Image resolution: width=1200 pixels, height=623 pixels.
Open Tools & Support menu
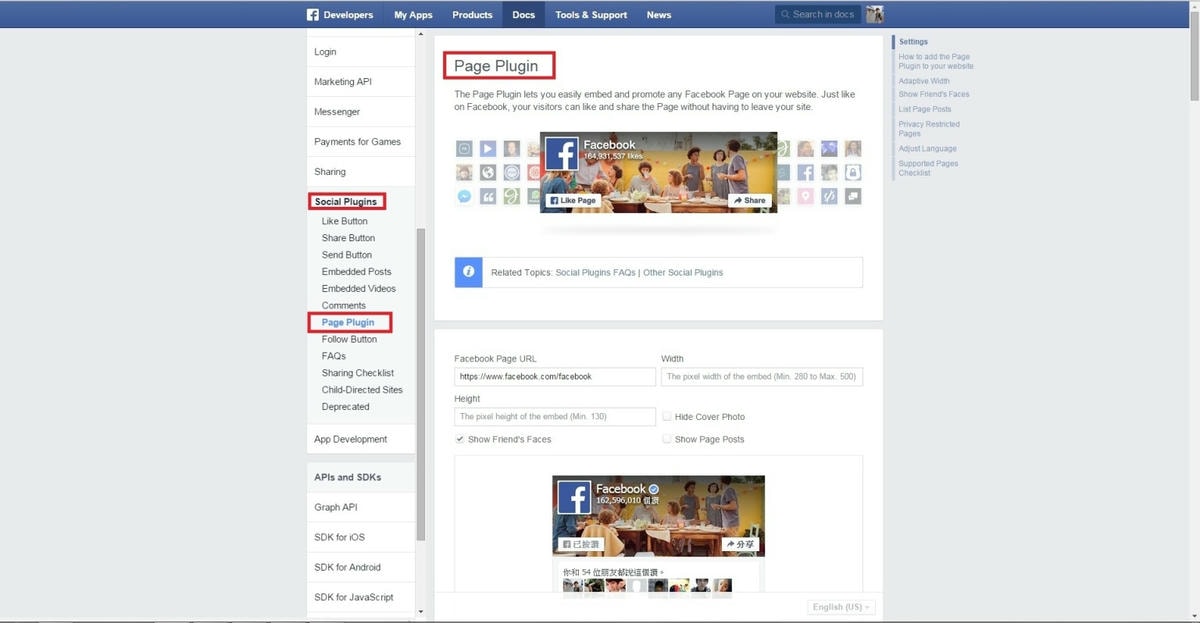coord(592,15)
